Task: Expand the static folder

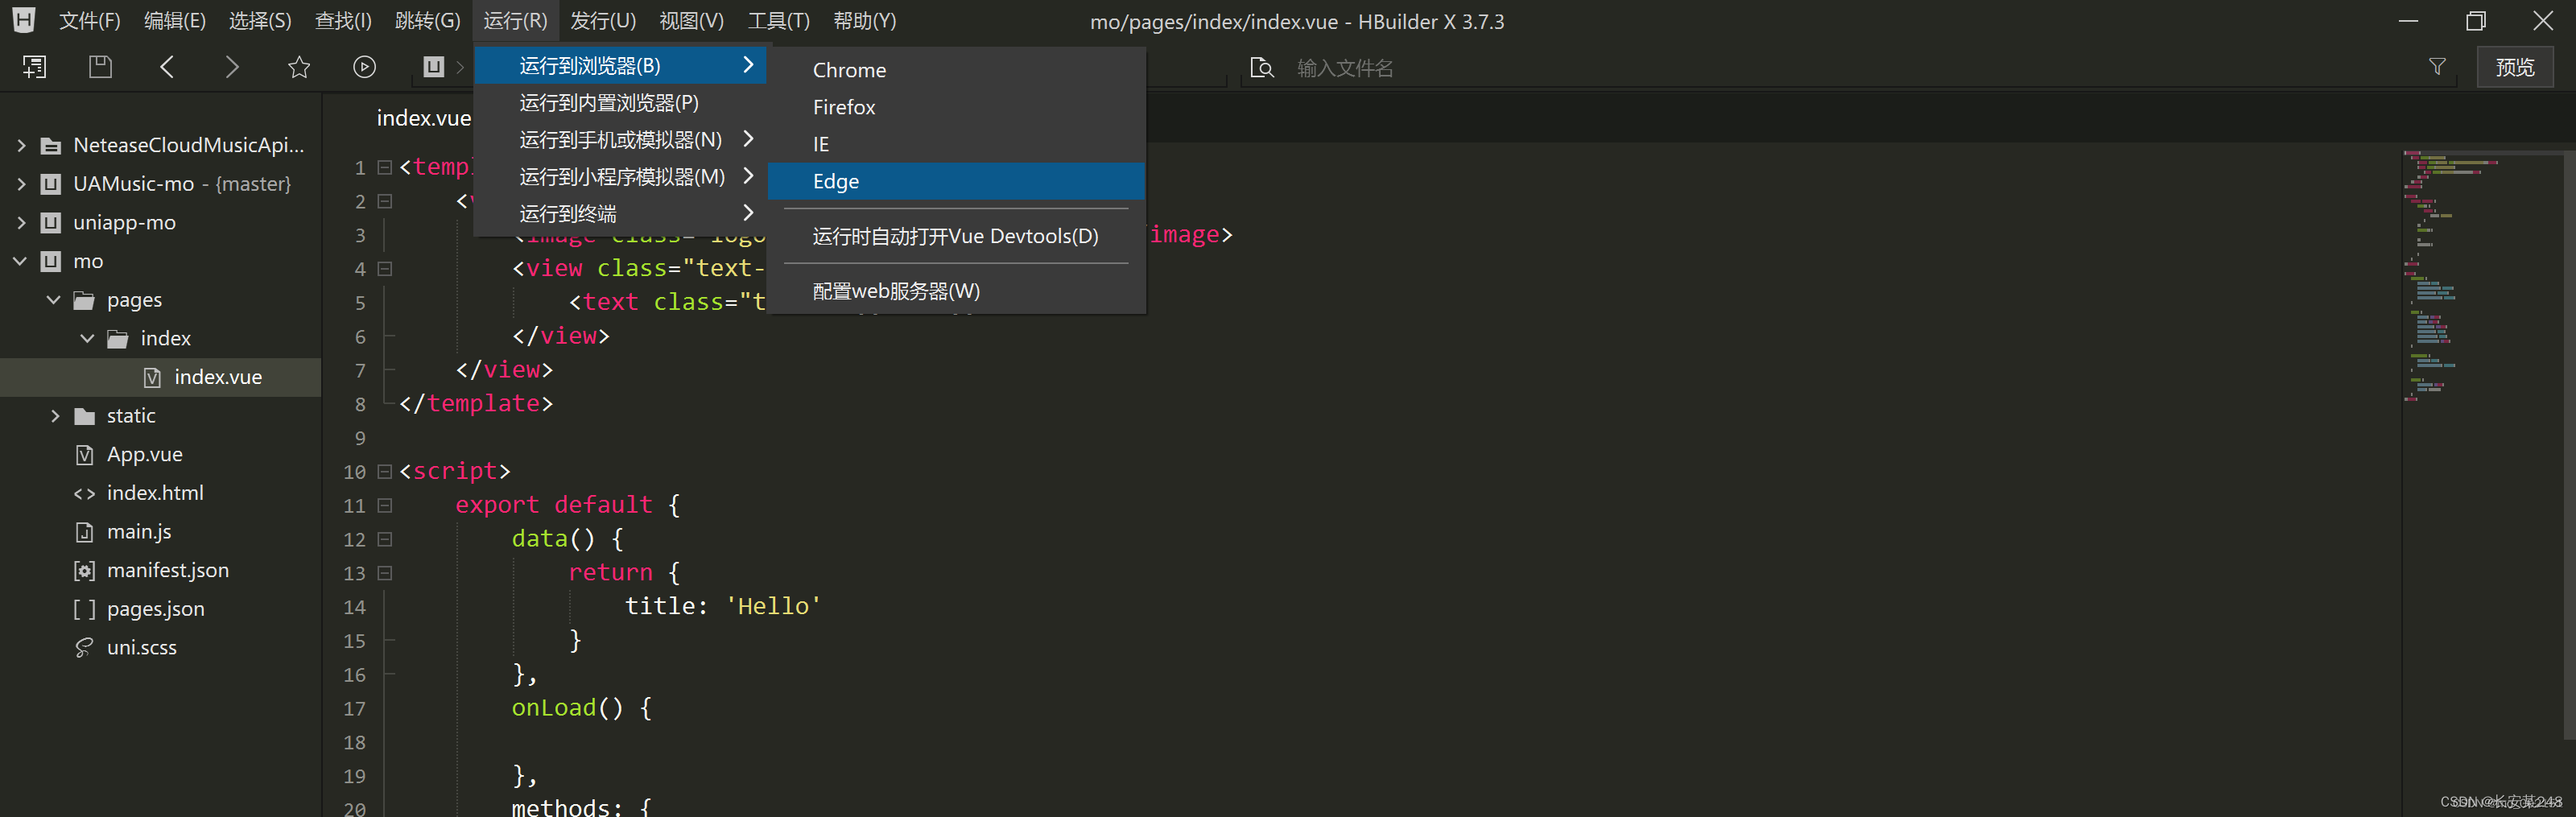Action: (55, 416)
